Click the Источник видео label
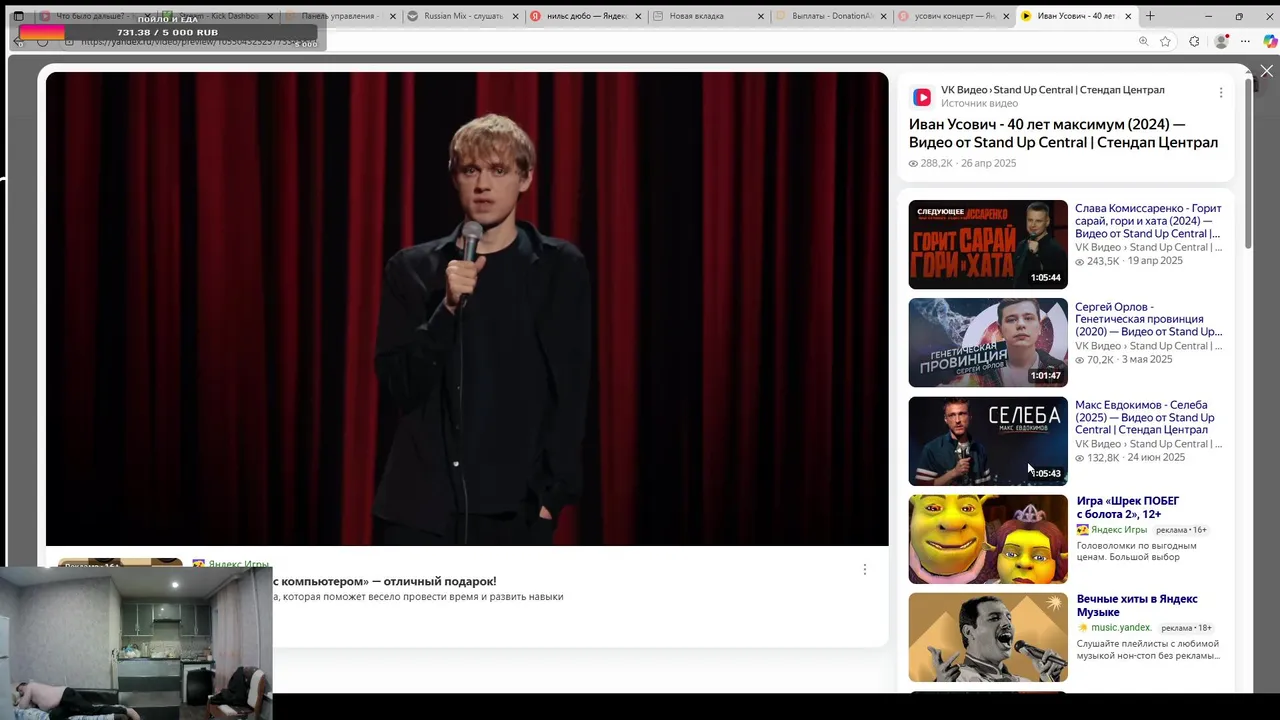This screenshot has width=1280, height=720. pos(979,103)
